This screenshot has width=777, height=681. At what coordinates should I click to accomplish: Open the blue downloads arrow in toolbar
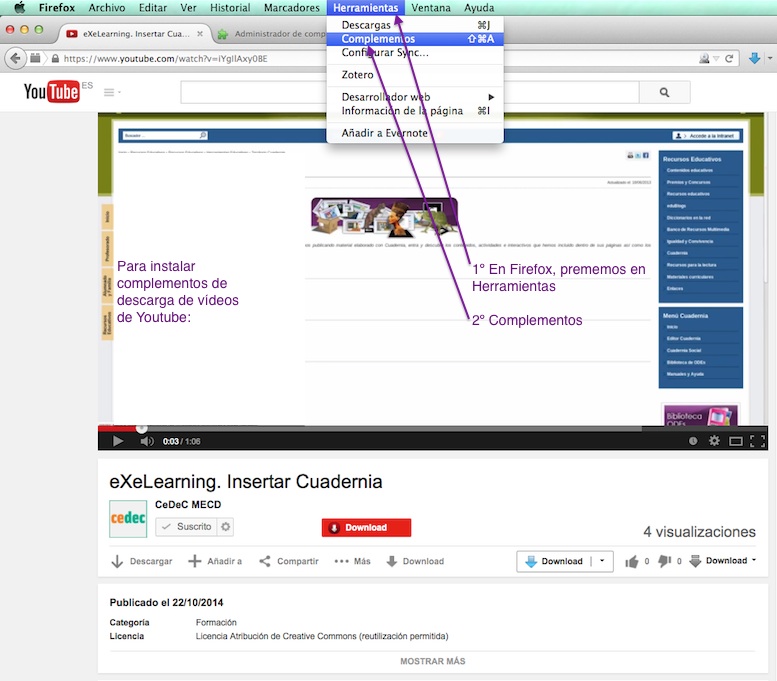coord(754,58)
